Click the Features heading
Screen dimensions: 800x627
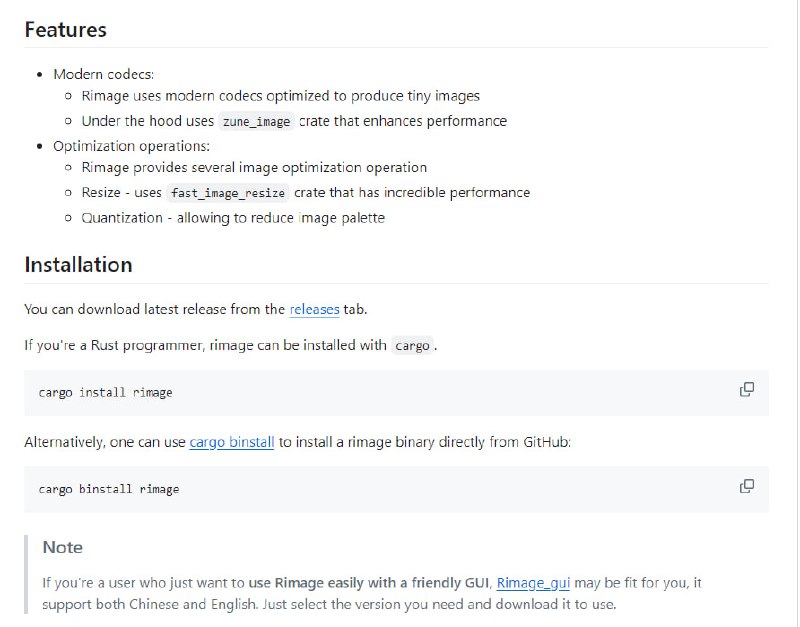point(65,29)
